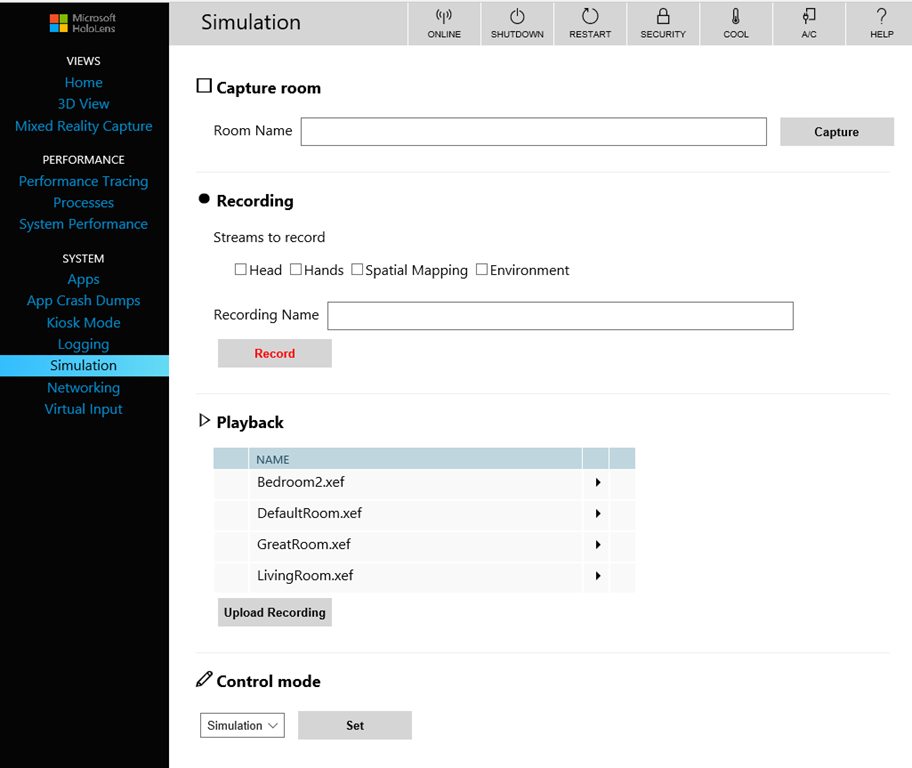Click the Online status icon
Viewport: 912px width, 768px height.
coord(444,17)
